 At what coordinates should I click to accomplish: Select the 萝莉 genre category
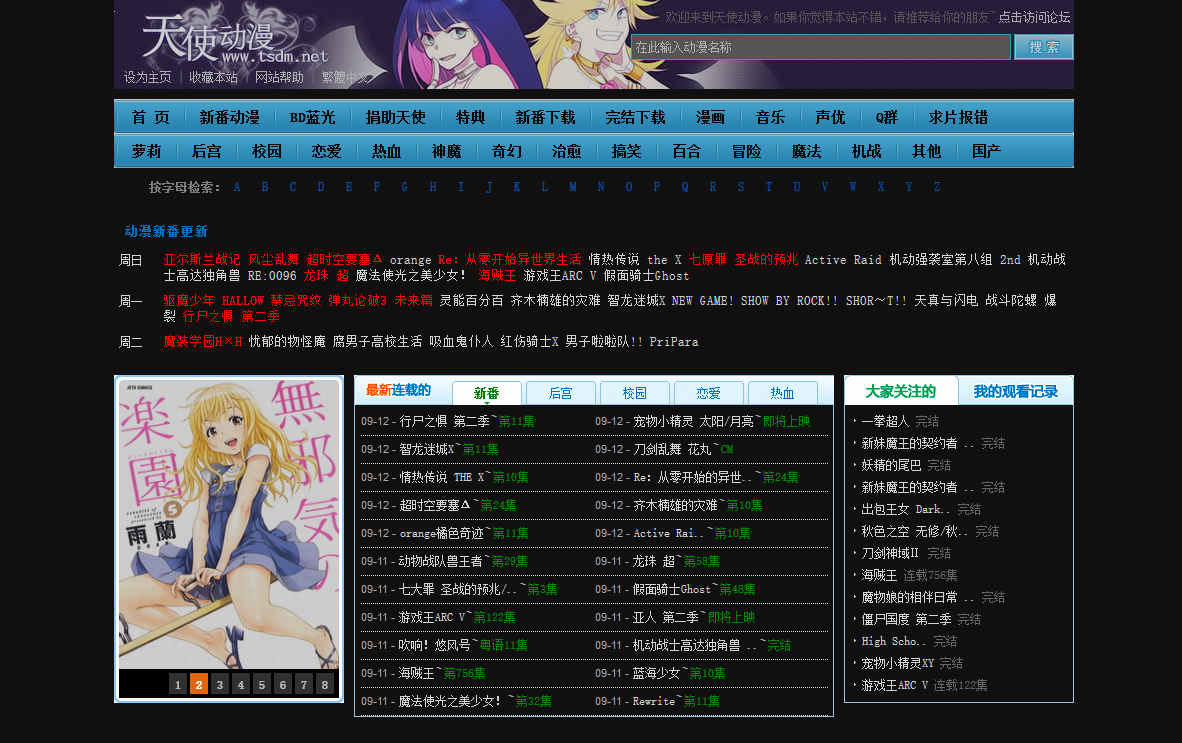[146, 151]
